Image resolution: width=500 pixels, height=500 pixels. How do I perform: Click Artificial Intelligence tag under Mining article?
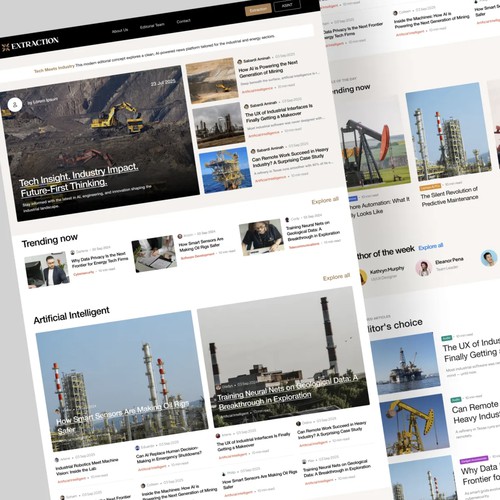tap(257, 89)
